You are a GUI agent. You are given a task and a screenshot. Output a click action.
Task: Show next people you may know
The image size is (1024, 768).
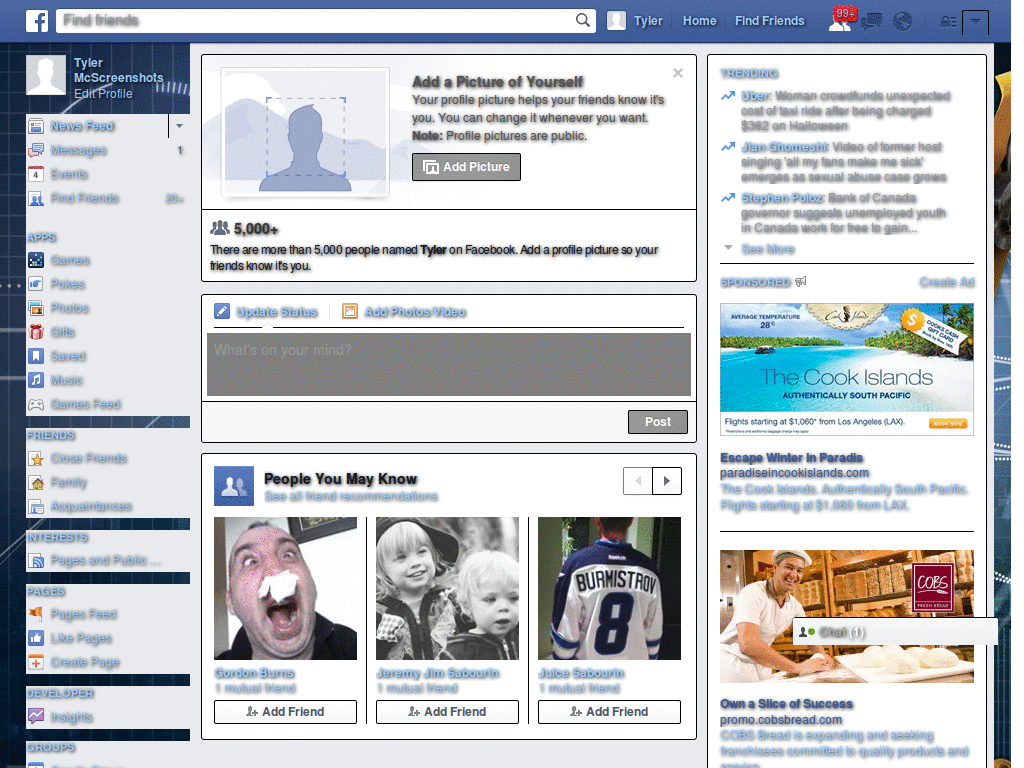(x=667, y=481)
